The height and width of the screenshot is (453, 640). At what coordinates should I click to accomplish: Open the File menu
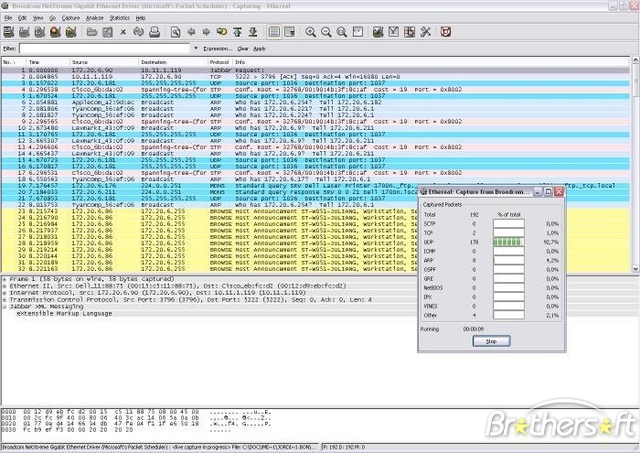[8, 18]
